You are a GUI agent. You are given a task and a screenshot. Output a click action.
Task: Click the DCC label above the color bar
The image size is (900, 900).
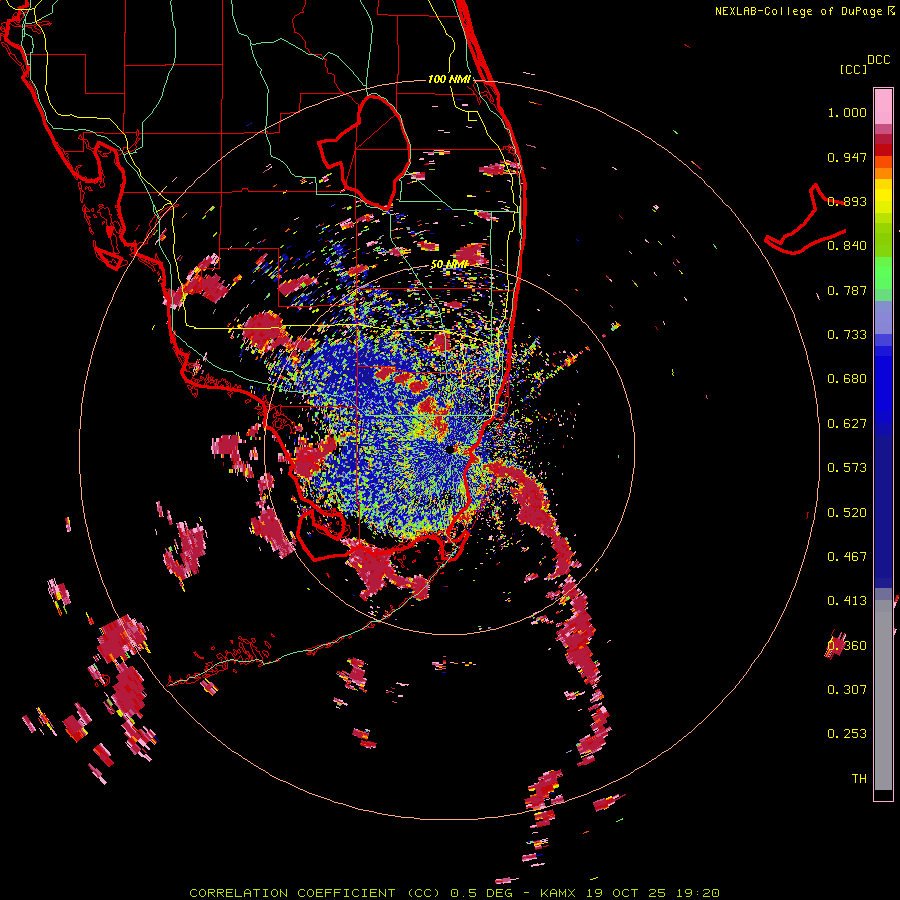pyautogui.click(x=878, y=60)
